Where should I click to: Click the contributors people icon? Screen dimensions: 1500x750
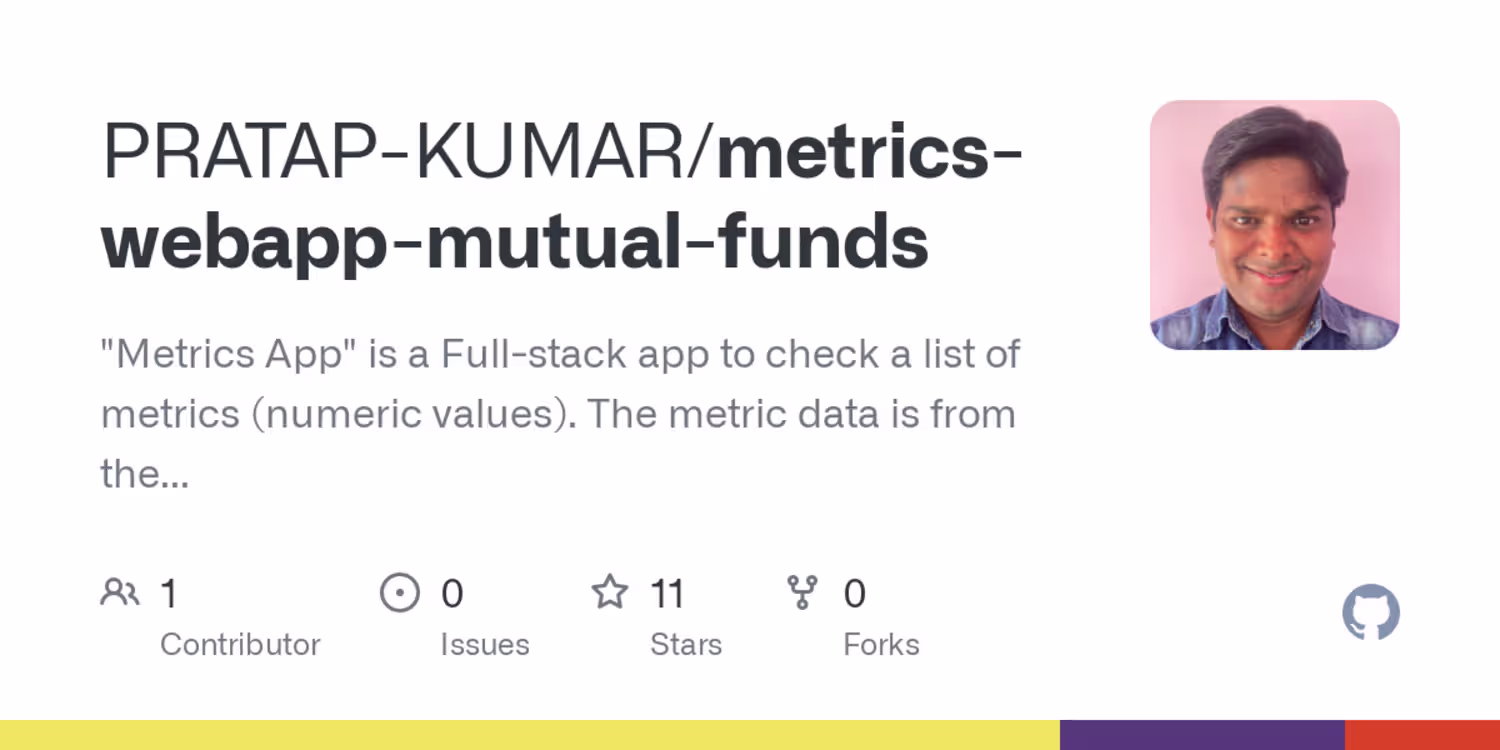[x=120, y=593]
